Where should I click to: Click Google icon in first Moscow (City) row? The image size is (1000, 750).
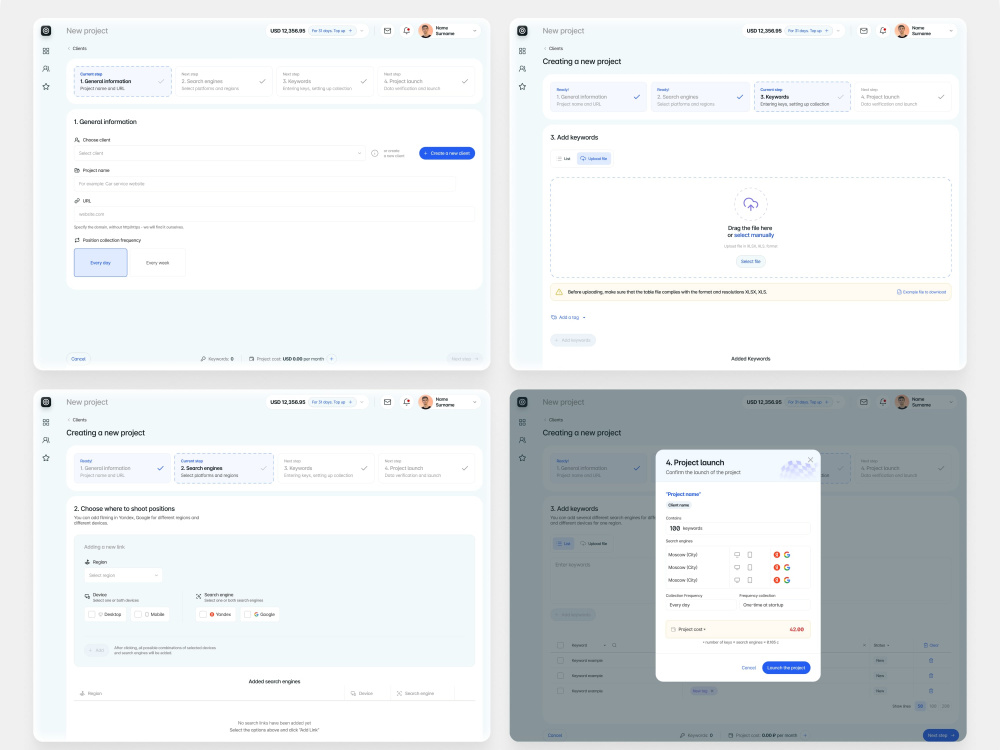pyautogui.click(x=787, y=555)
